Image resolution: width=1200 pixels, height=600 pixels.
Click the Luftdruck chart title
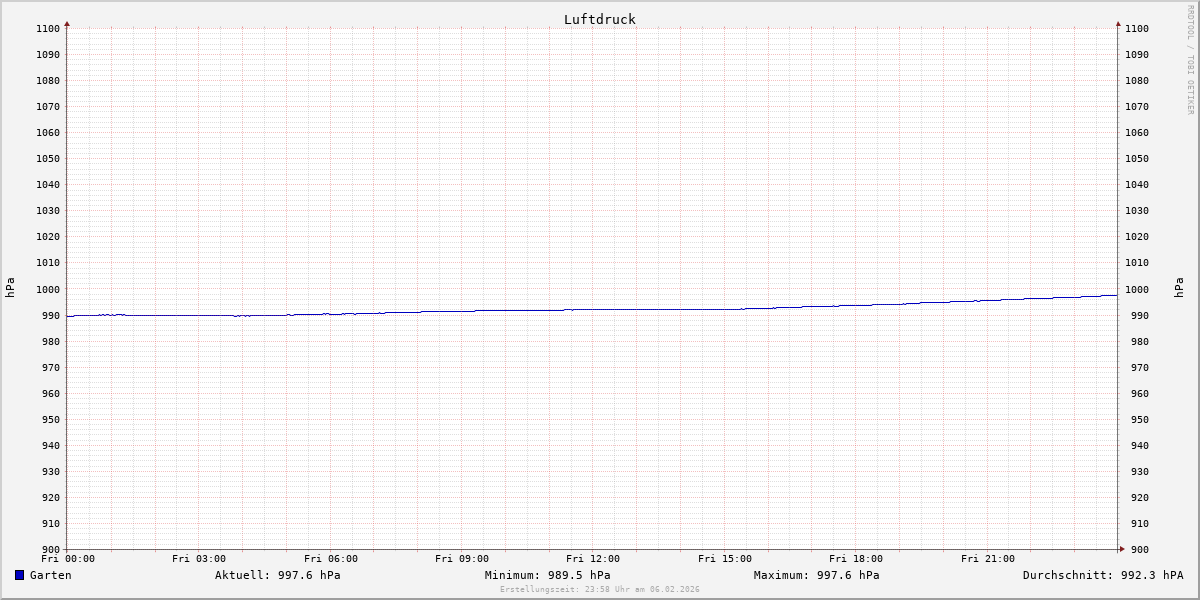(599, 19)
